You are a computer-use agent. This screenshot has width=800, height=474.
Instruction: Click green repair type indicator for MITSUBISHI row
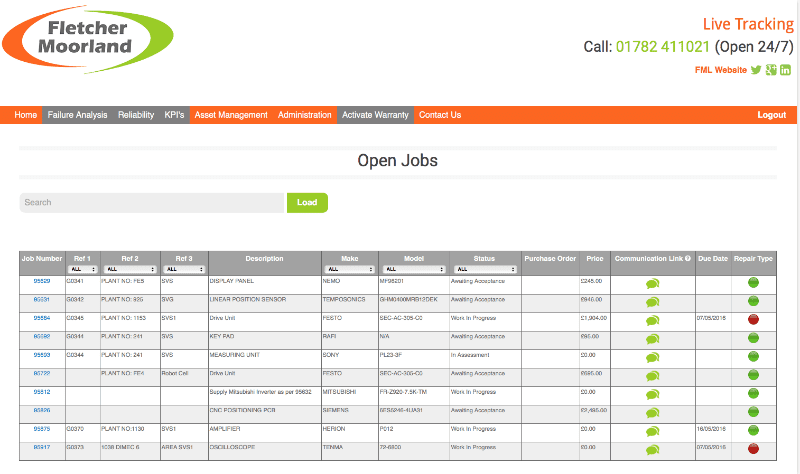click(753, 393)
